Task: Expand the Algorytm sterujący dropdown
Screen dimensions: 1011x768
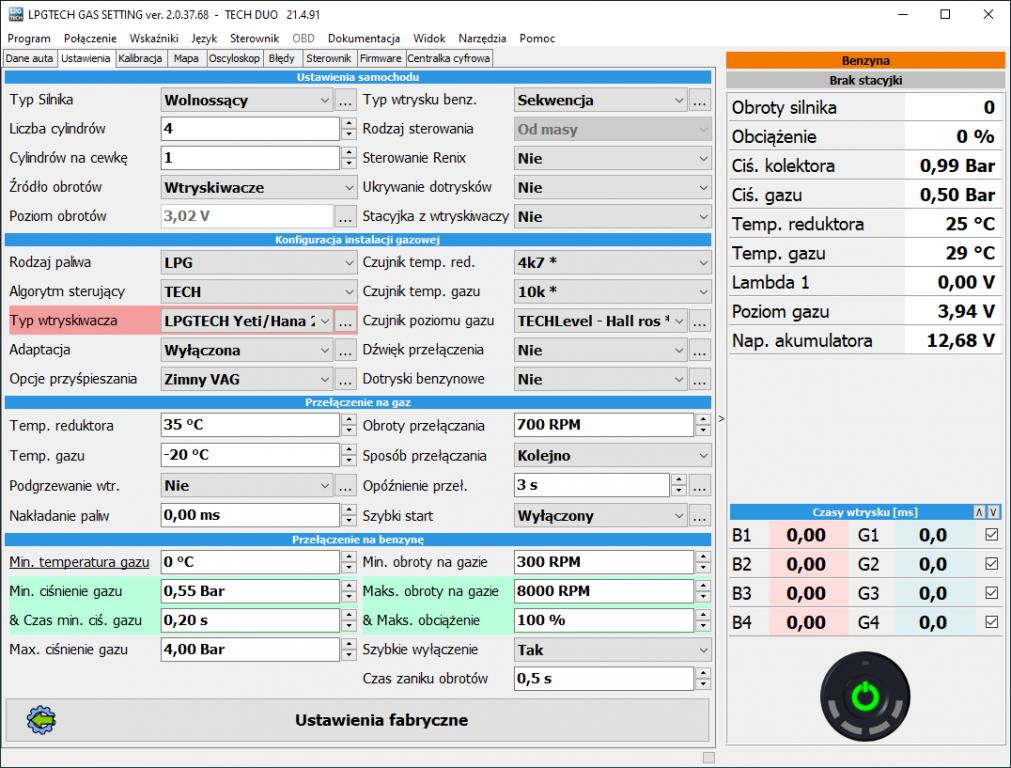Action: tap(259, 292)
